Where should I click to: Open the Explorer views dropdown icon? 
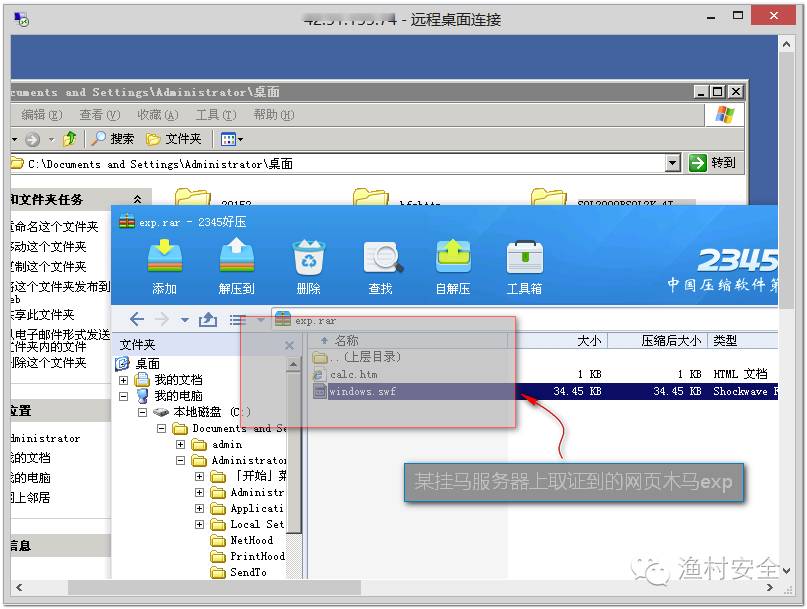click(231, 139)
